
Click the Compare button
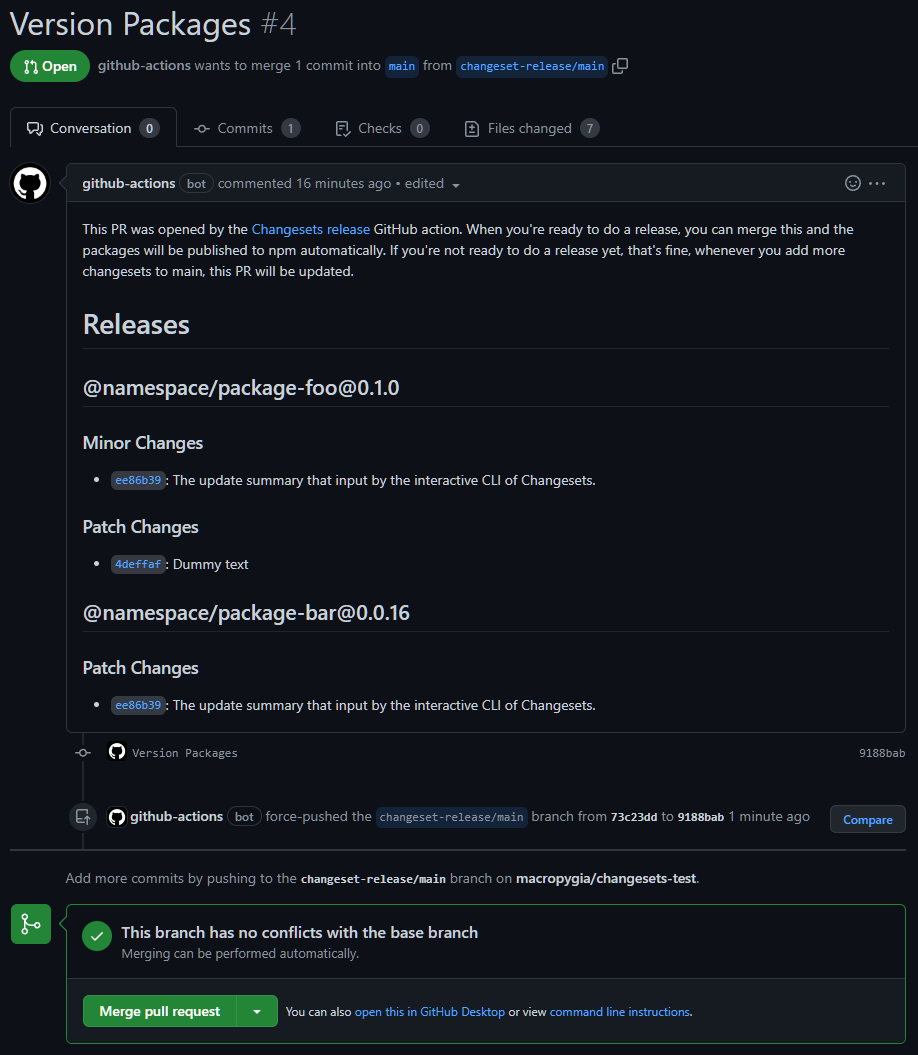(x=868, y=820)
